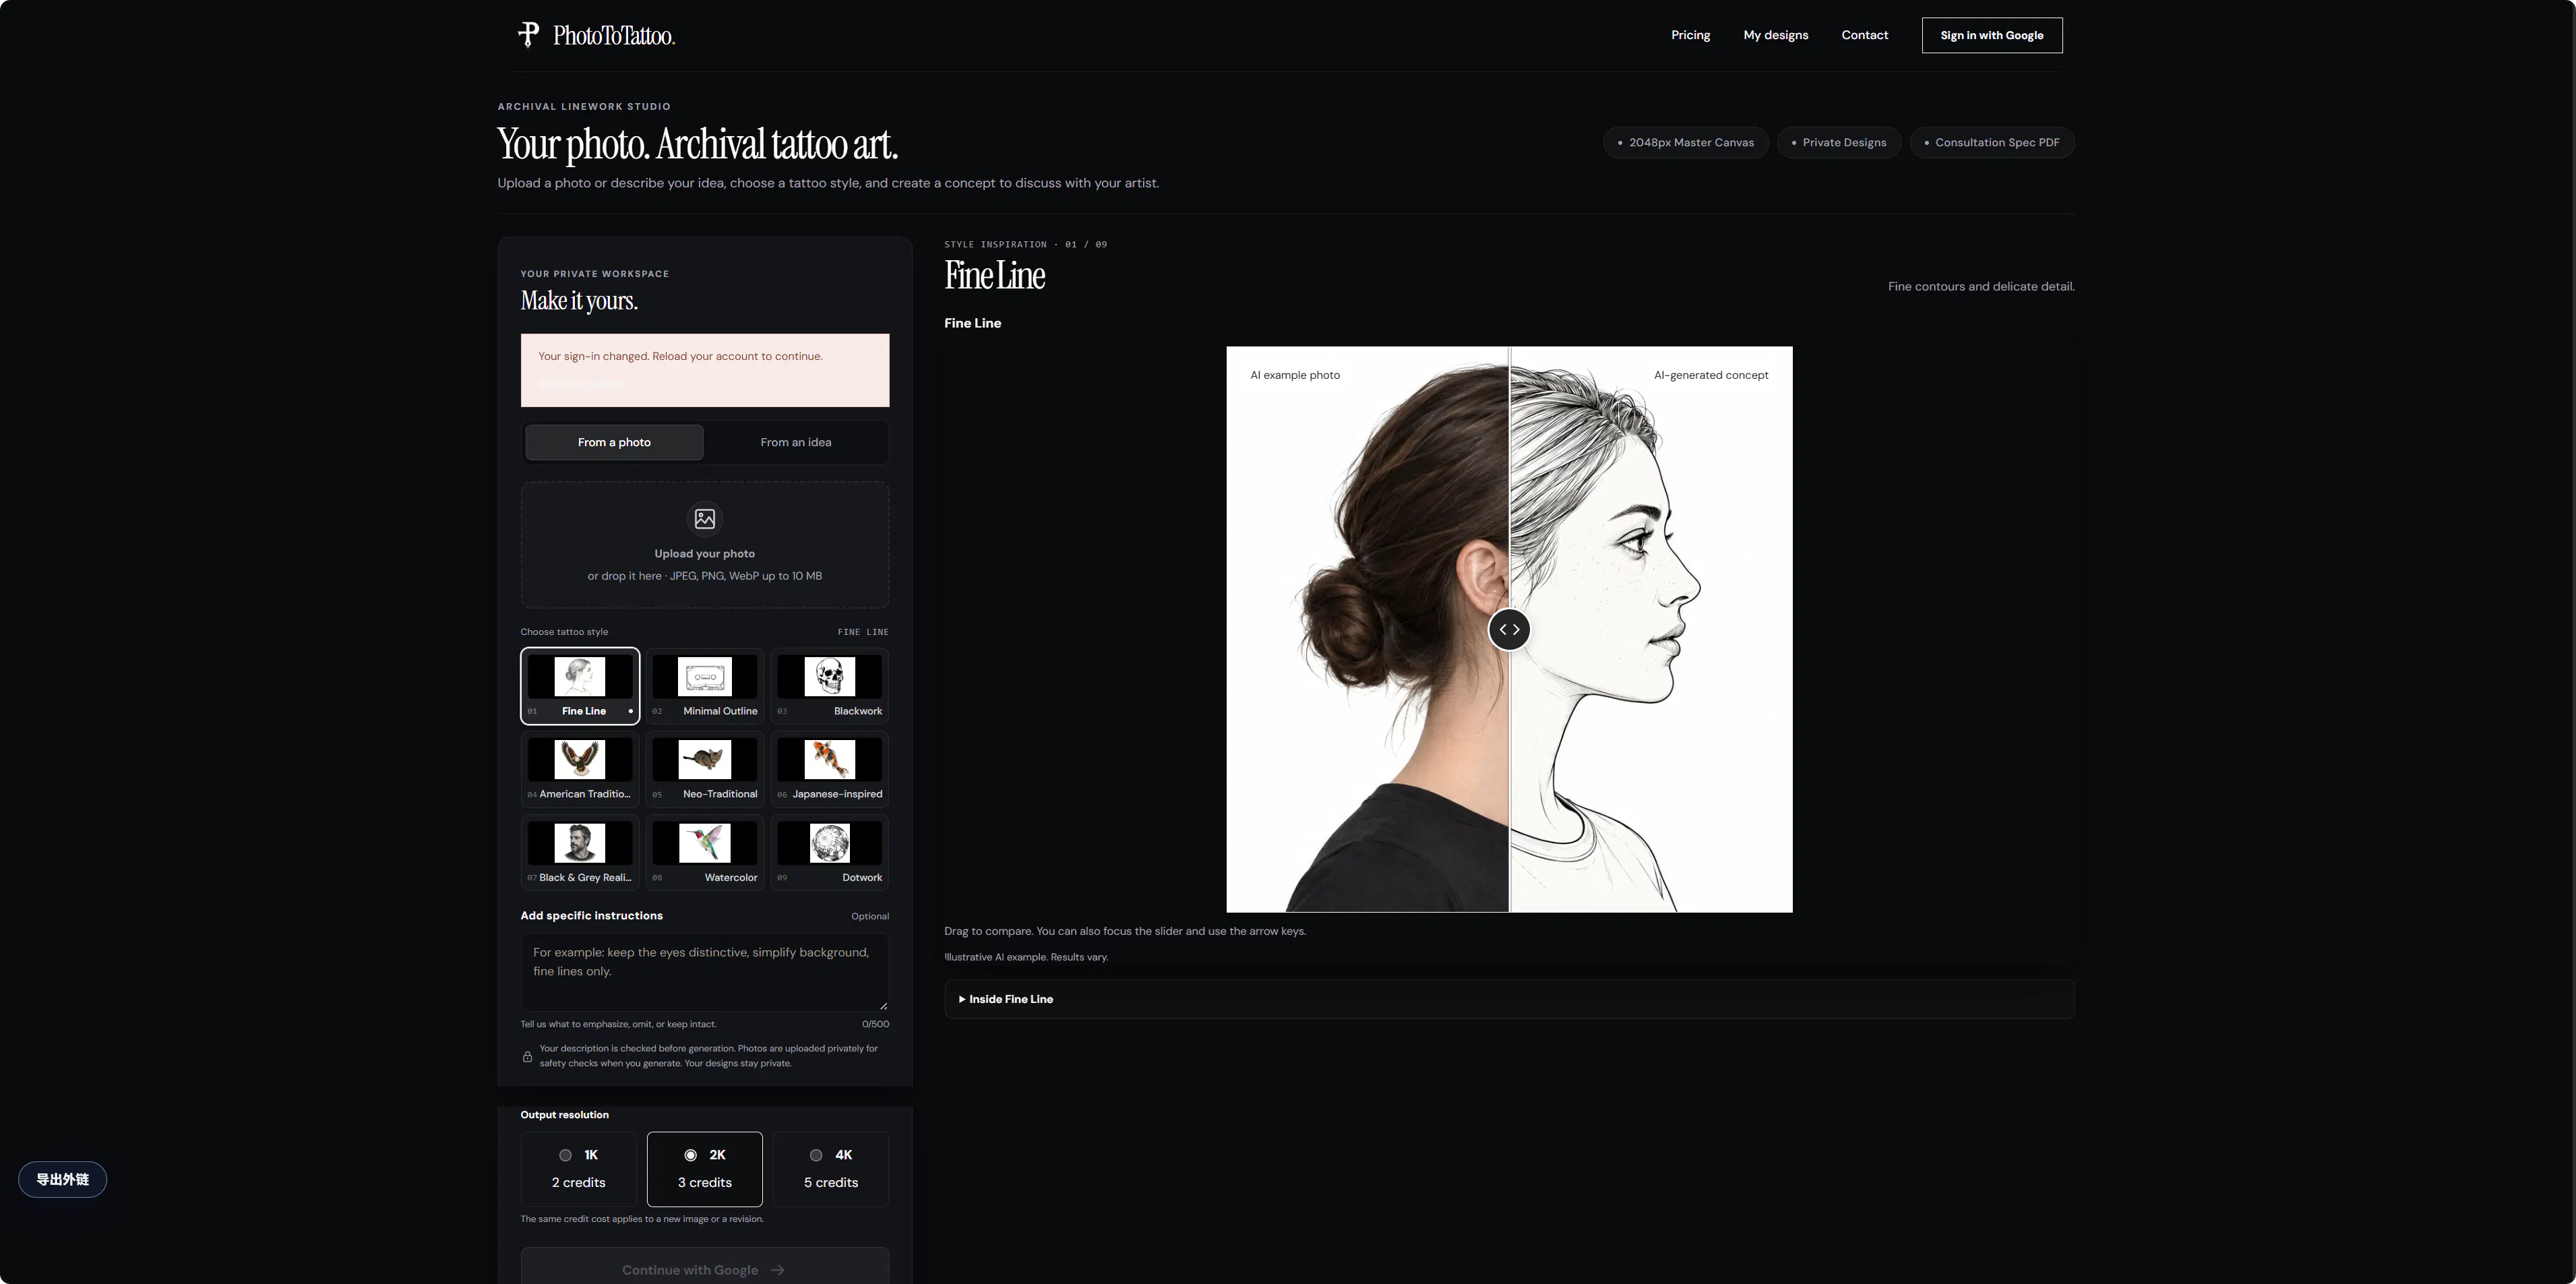Switch to the From a photo tab
This screenshot has width=2576, height=1284.
pyautogui.click(x=614, y=442)
